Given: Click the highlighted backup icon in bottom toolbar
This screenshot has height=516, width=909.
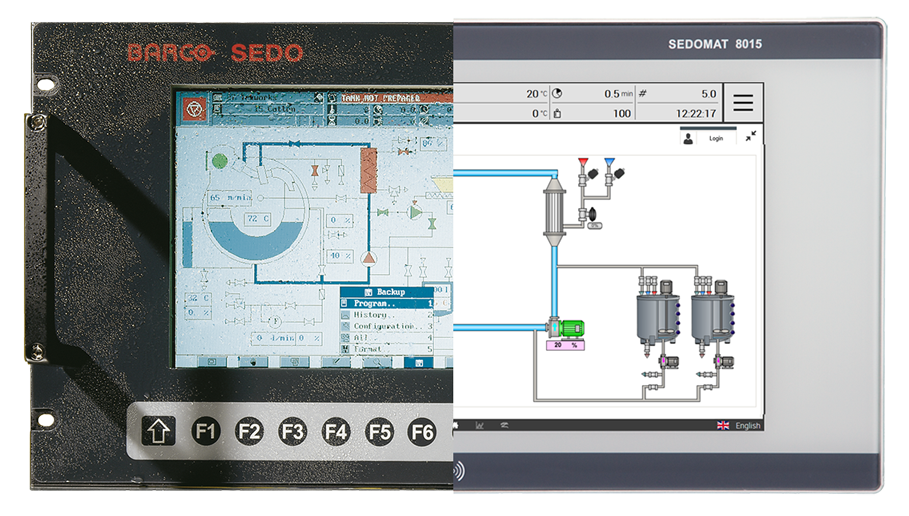Looking at the screenshot, I should (x=419, y=362).
